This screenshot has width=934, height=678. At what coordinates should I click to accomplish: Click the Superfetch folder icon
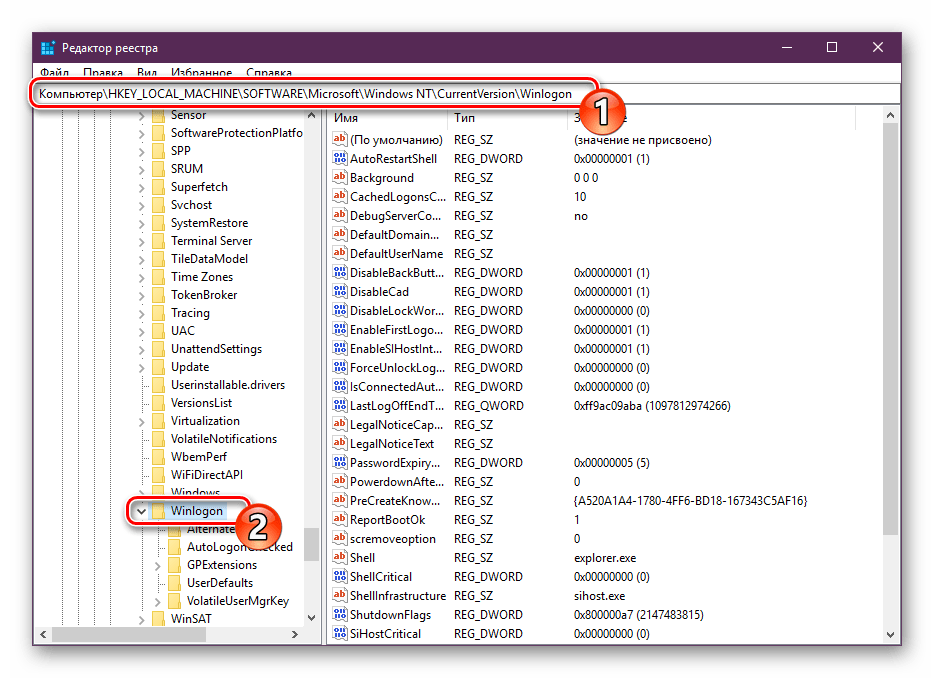click(x=158, y=187)
